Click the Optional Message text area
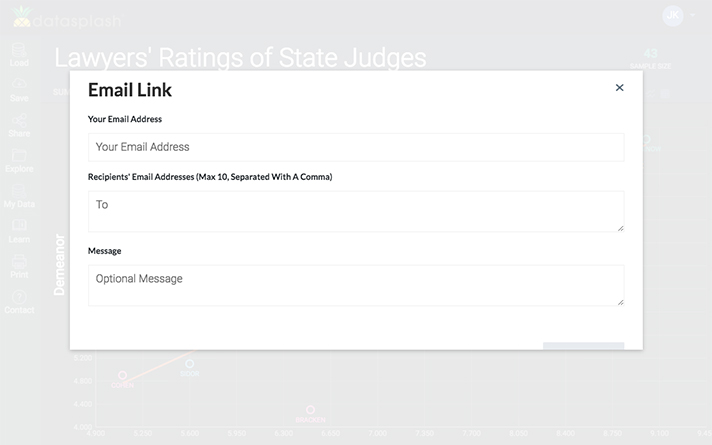 tap(356, 285)
